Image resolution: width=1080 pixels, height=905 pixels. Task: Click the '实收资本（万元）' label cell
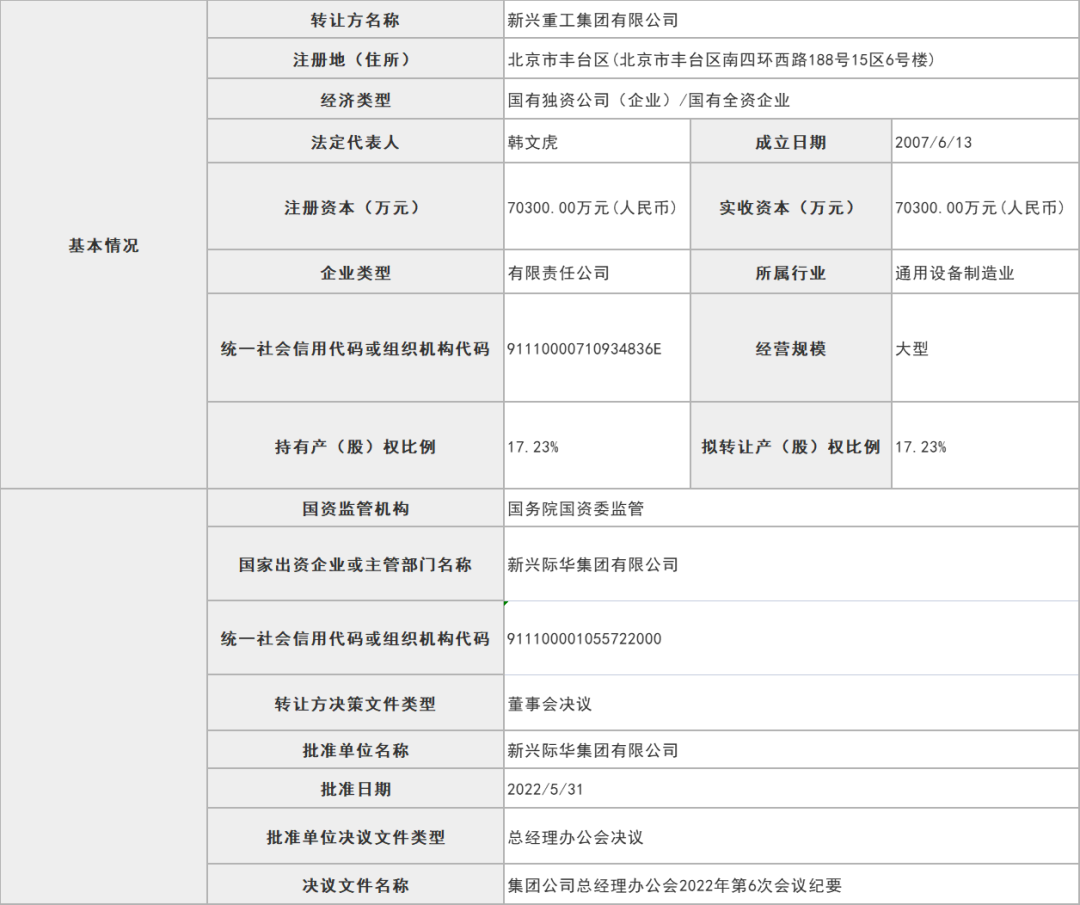[x=791, y=207]
